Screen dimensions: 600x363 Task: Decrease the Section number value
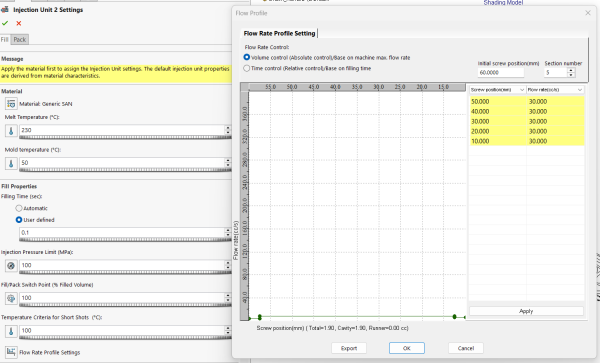click(571, 75)
